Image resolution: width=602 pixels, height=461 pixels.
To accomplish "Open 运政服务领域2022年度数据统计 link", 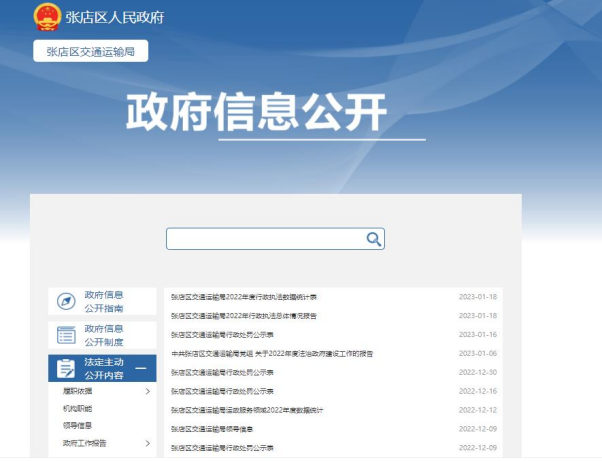I will point(248,410).
